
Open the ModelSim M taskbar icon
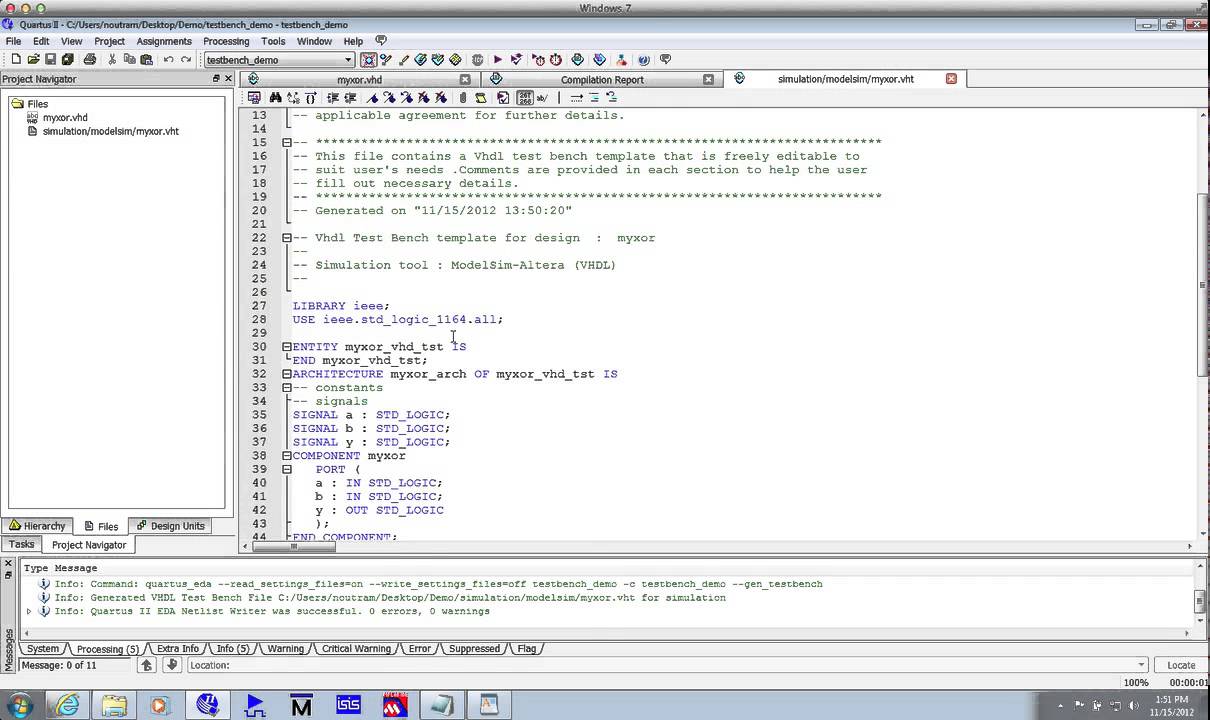(x=301, y=705)
